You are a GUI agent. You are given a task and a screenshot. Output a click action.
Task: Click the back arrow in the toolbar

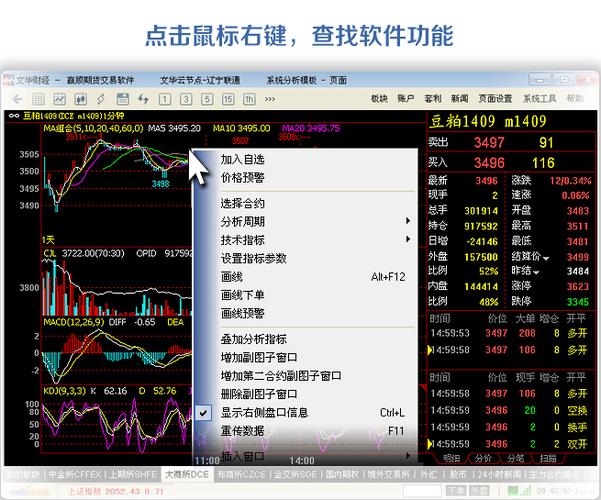(18, 99)
